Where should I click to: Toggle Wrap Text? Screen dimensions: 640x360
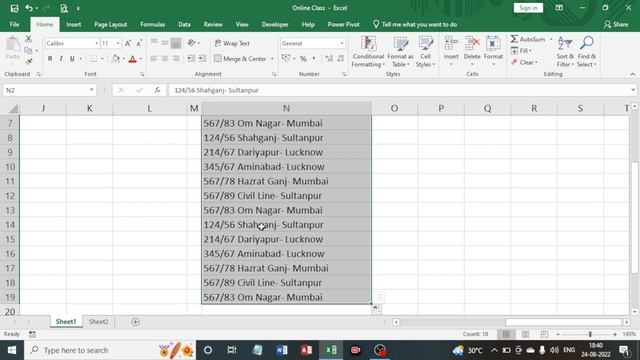click(232, 43)
